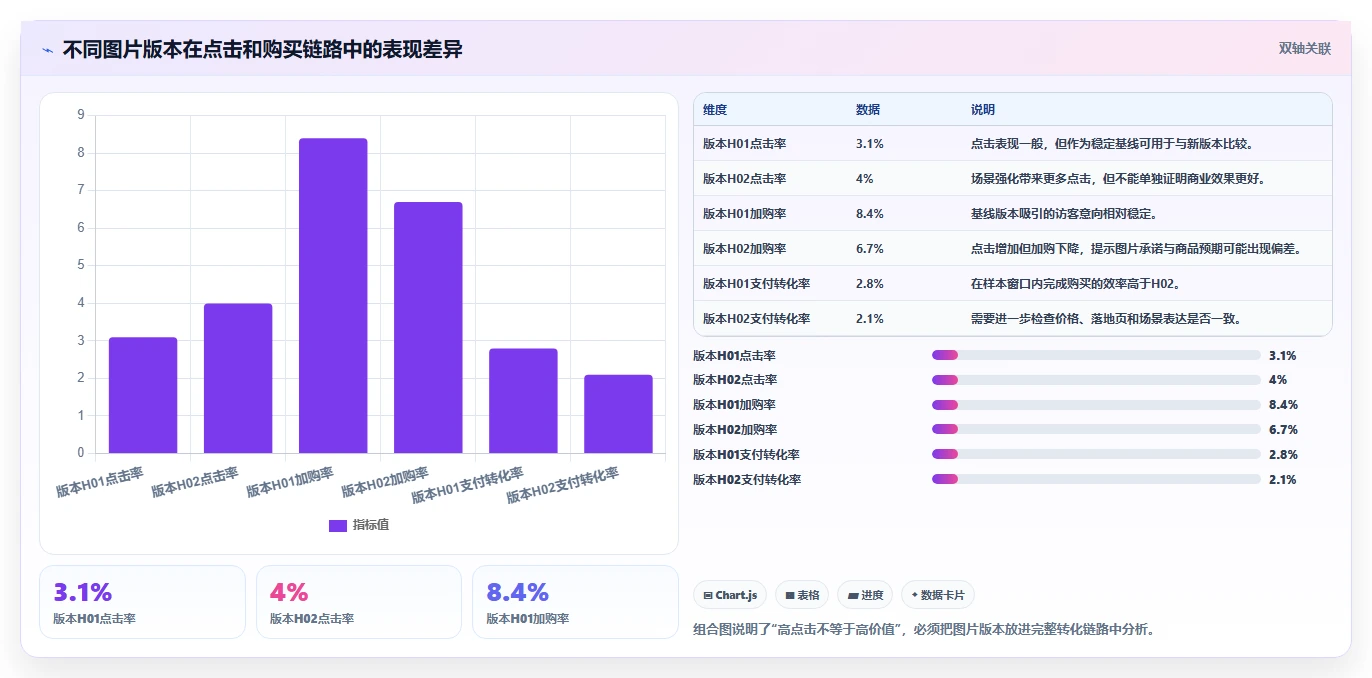The height and width of the screenshot is (678, 1372).
Task: Click the 版本H02支付转化率 progress bar
Action: coord(1096,480)
